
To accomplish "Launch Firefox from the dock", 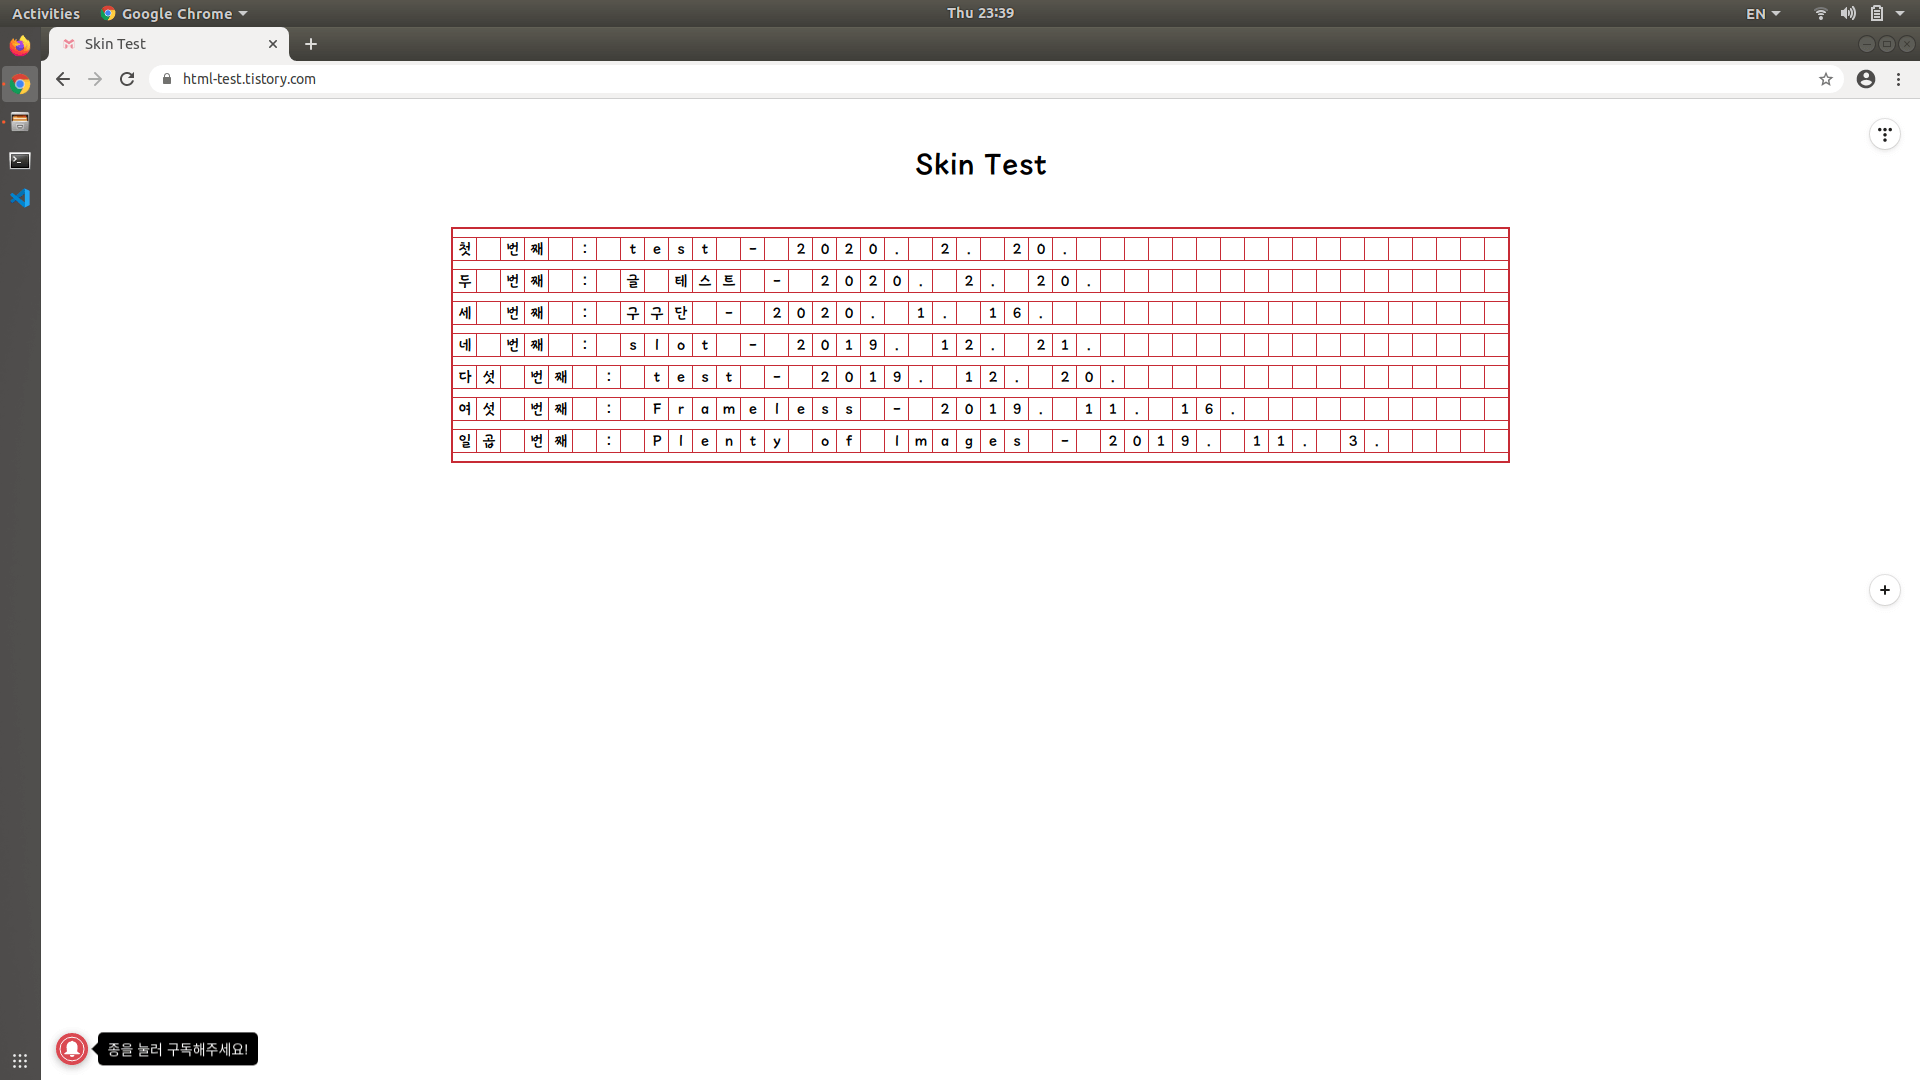I will point(20,45).
